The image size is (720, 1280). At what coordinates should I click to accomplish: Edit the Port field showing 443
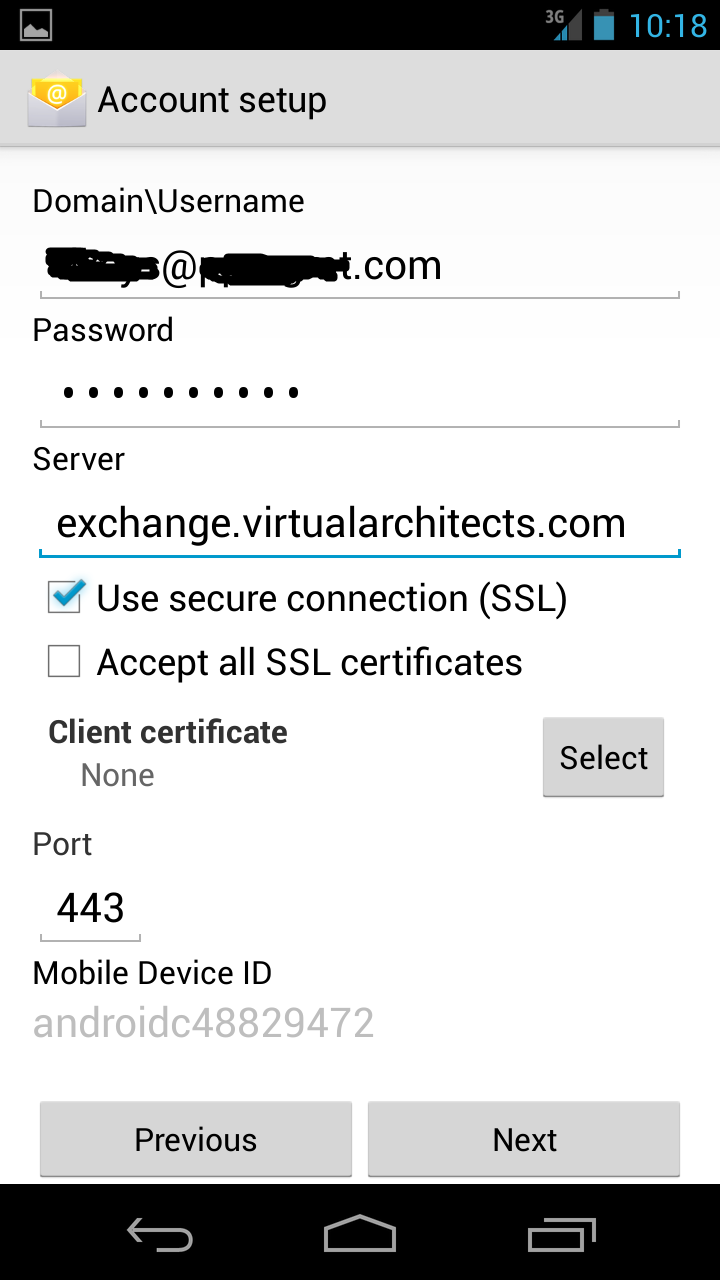click(90, 909)
